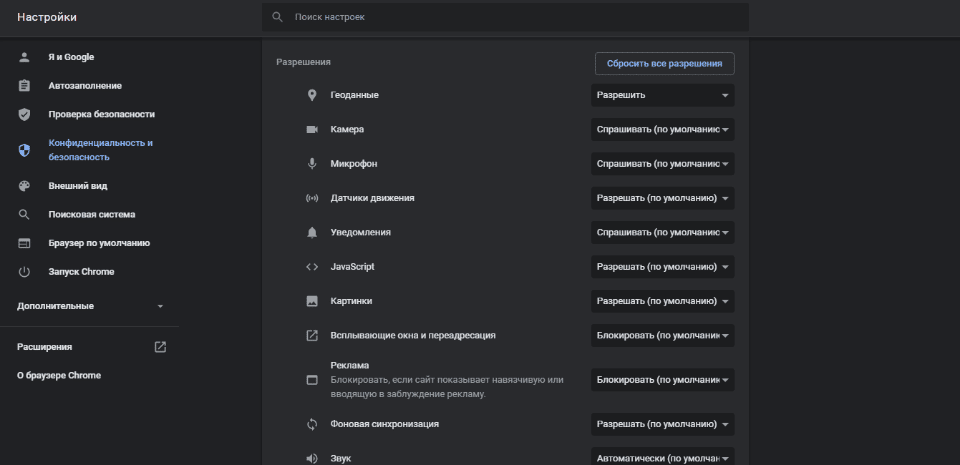This screenshot has height=465, width=960.
Task: Open the Геоданные permission dropdown
Action: point(663,95)
